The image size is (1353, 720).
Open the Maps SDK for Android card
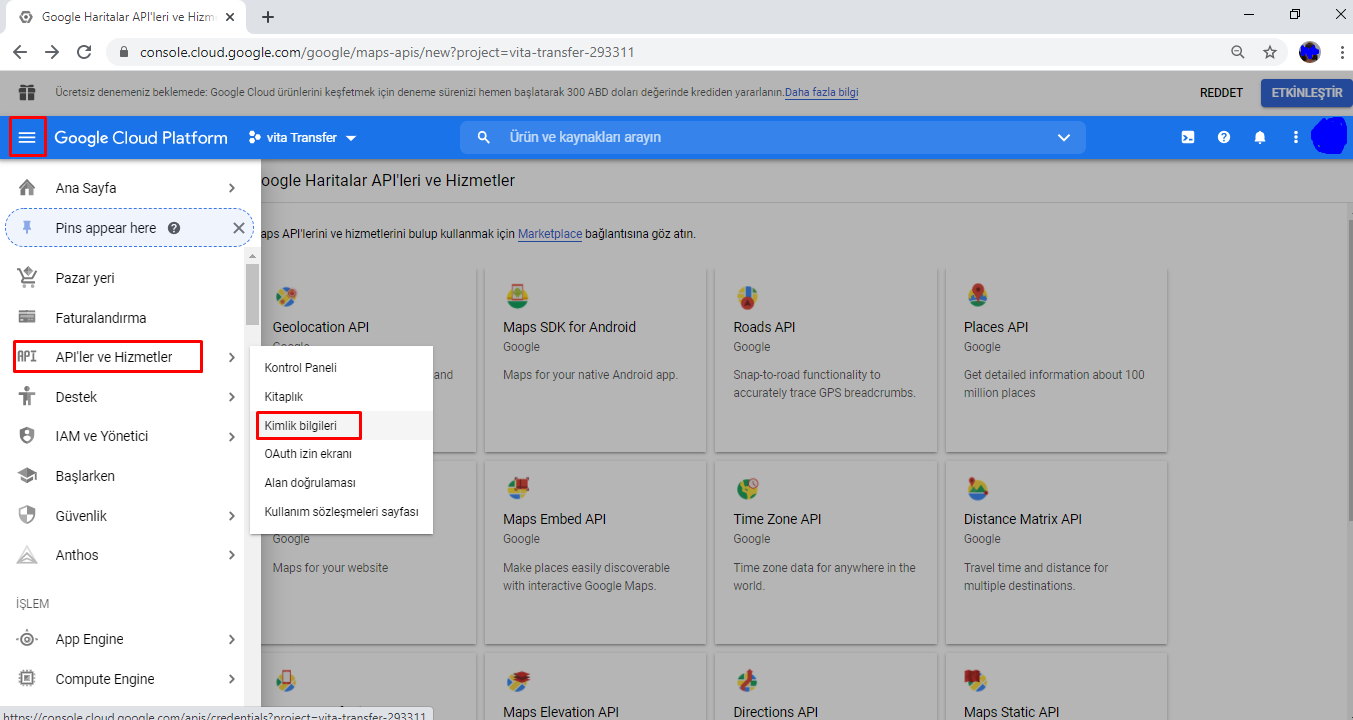pos(595,360)
